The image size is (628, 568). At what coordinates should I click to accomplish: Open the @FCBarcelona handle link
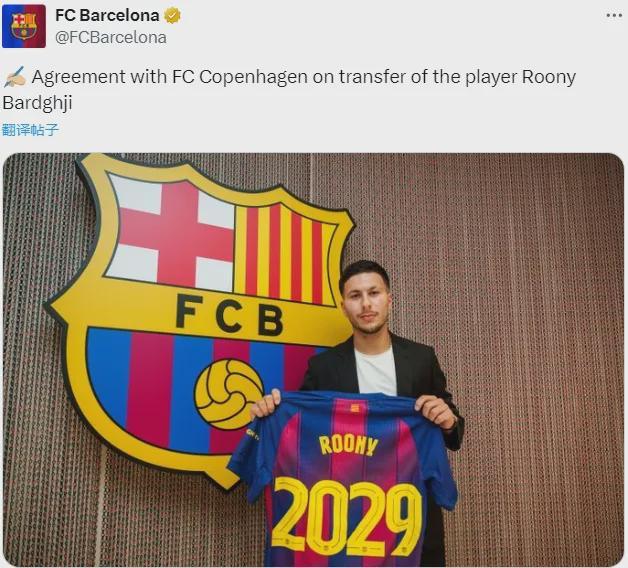click(111, 38)
